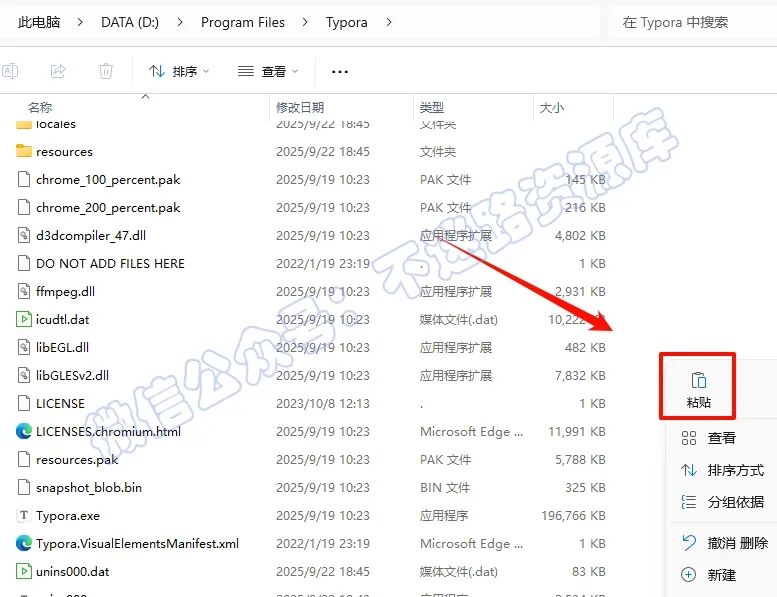Select resources.pak file icon
The height and width of the screenshot is (597, 777).
(24, 459)
